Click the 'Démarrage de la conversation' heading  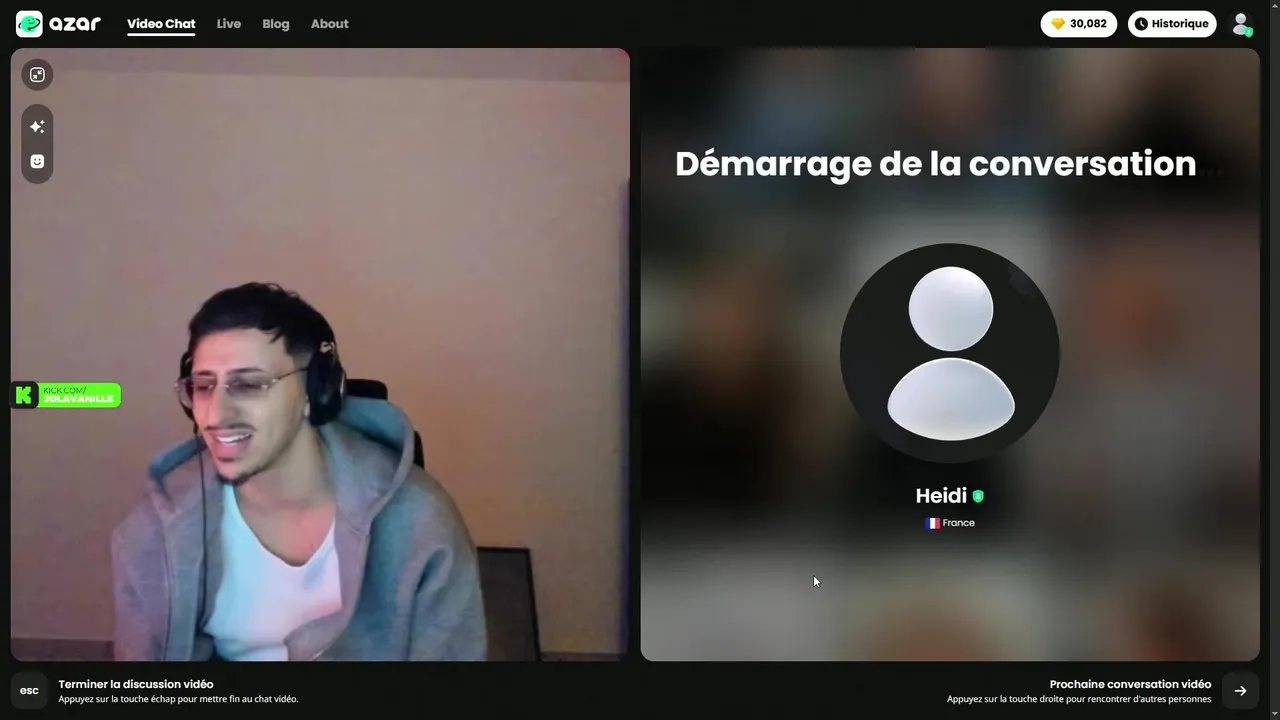click(x=935, y=163)
